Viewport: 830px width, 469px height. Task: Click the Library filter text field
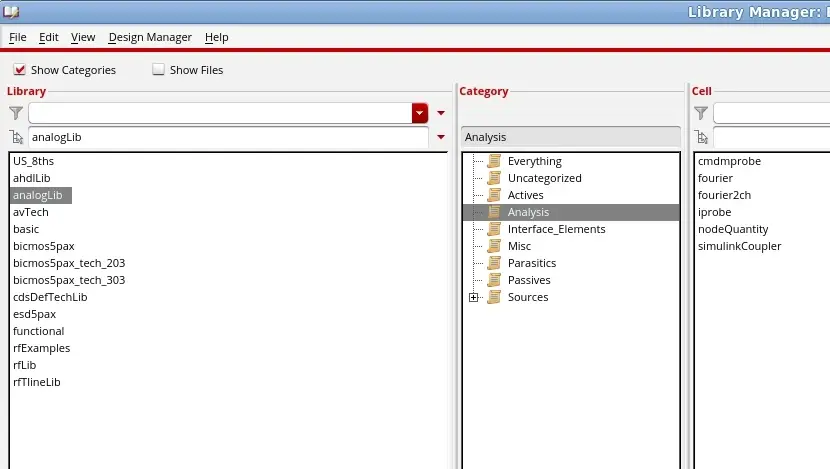pos(220,113)
